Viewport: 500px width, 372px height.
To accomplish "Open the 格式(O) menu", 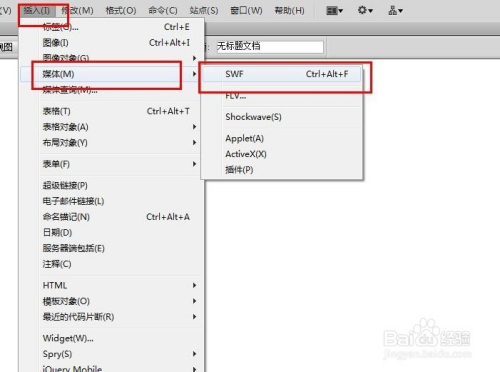I will pos(121,11).
